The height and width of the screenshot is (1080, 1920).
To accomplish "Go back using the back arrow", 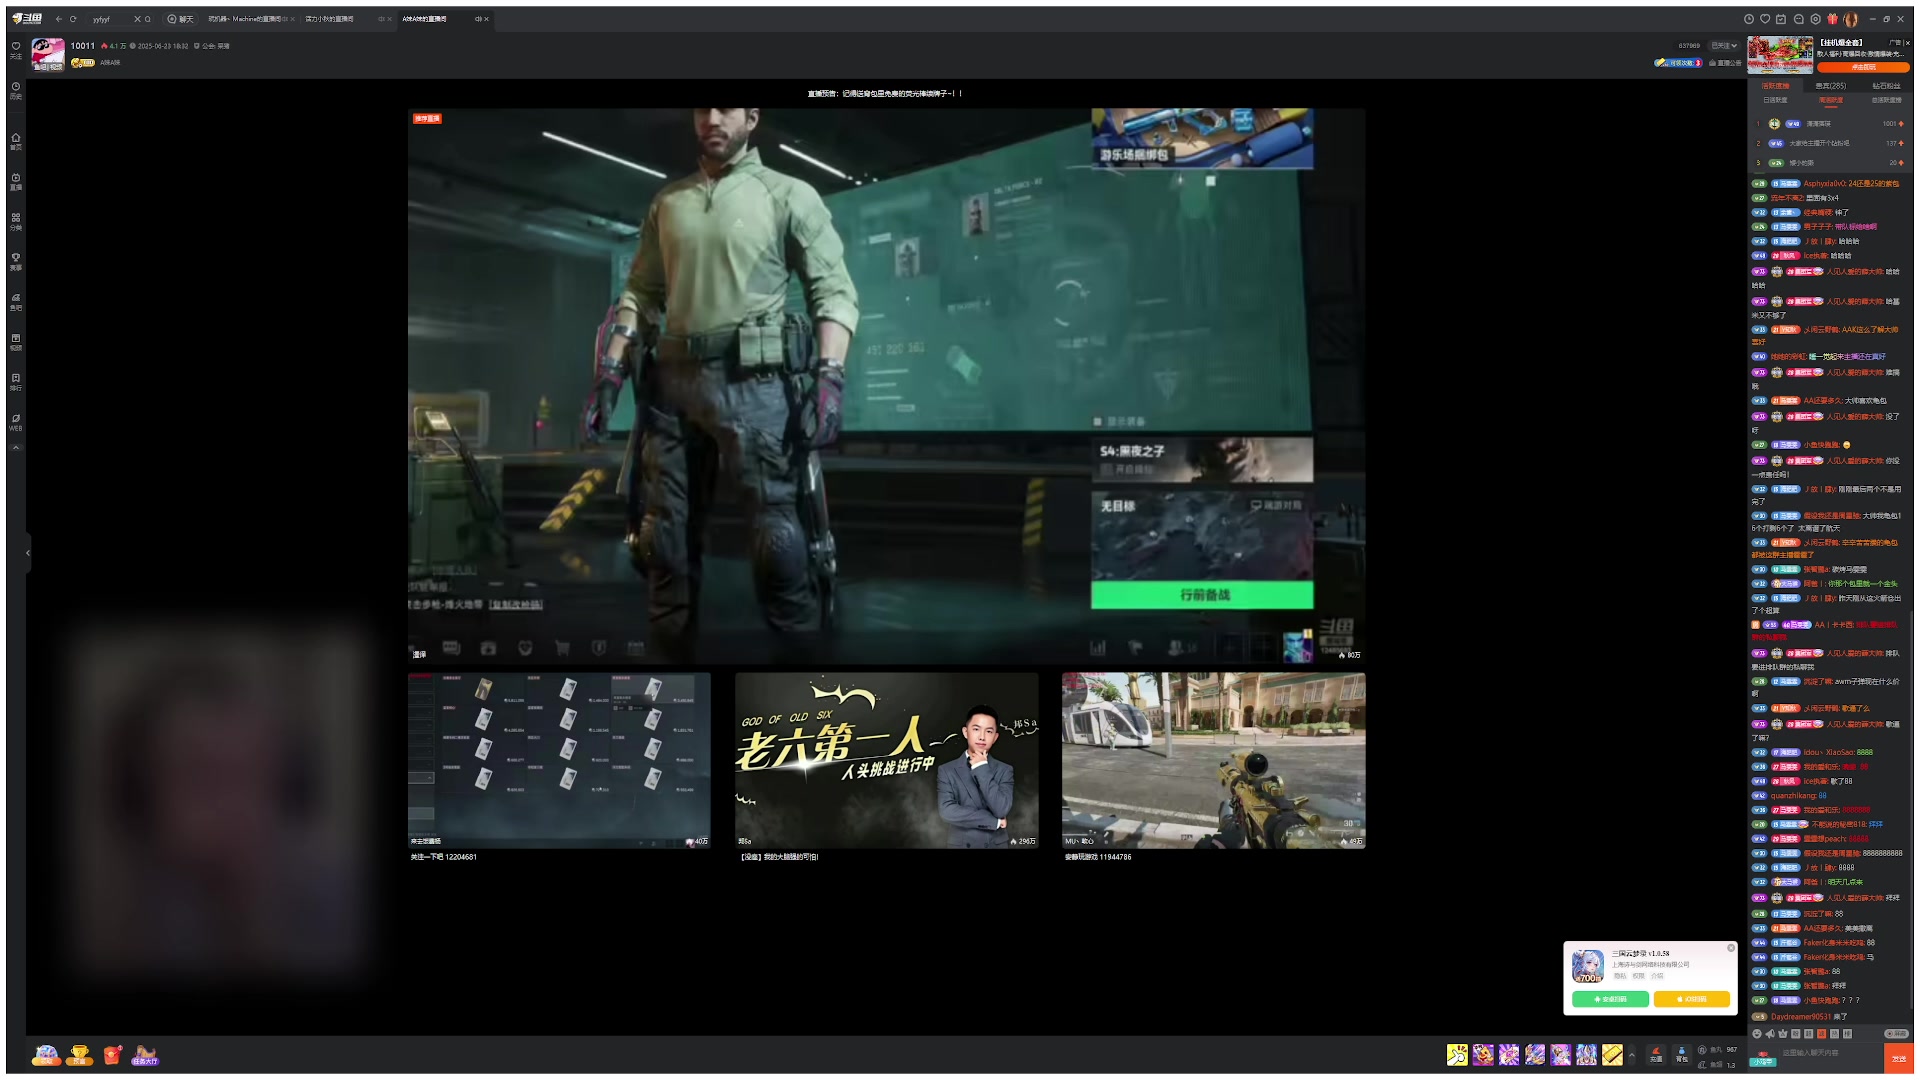I will click(x=59, y=19).
